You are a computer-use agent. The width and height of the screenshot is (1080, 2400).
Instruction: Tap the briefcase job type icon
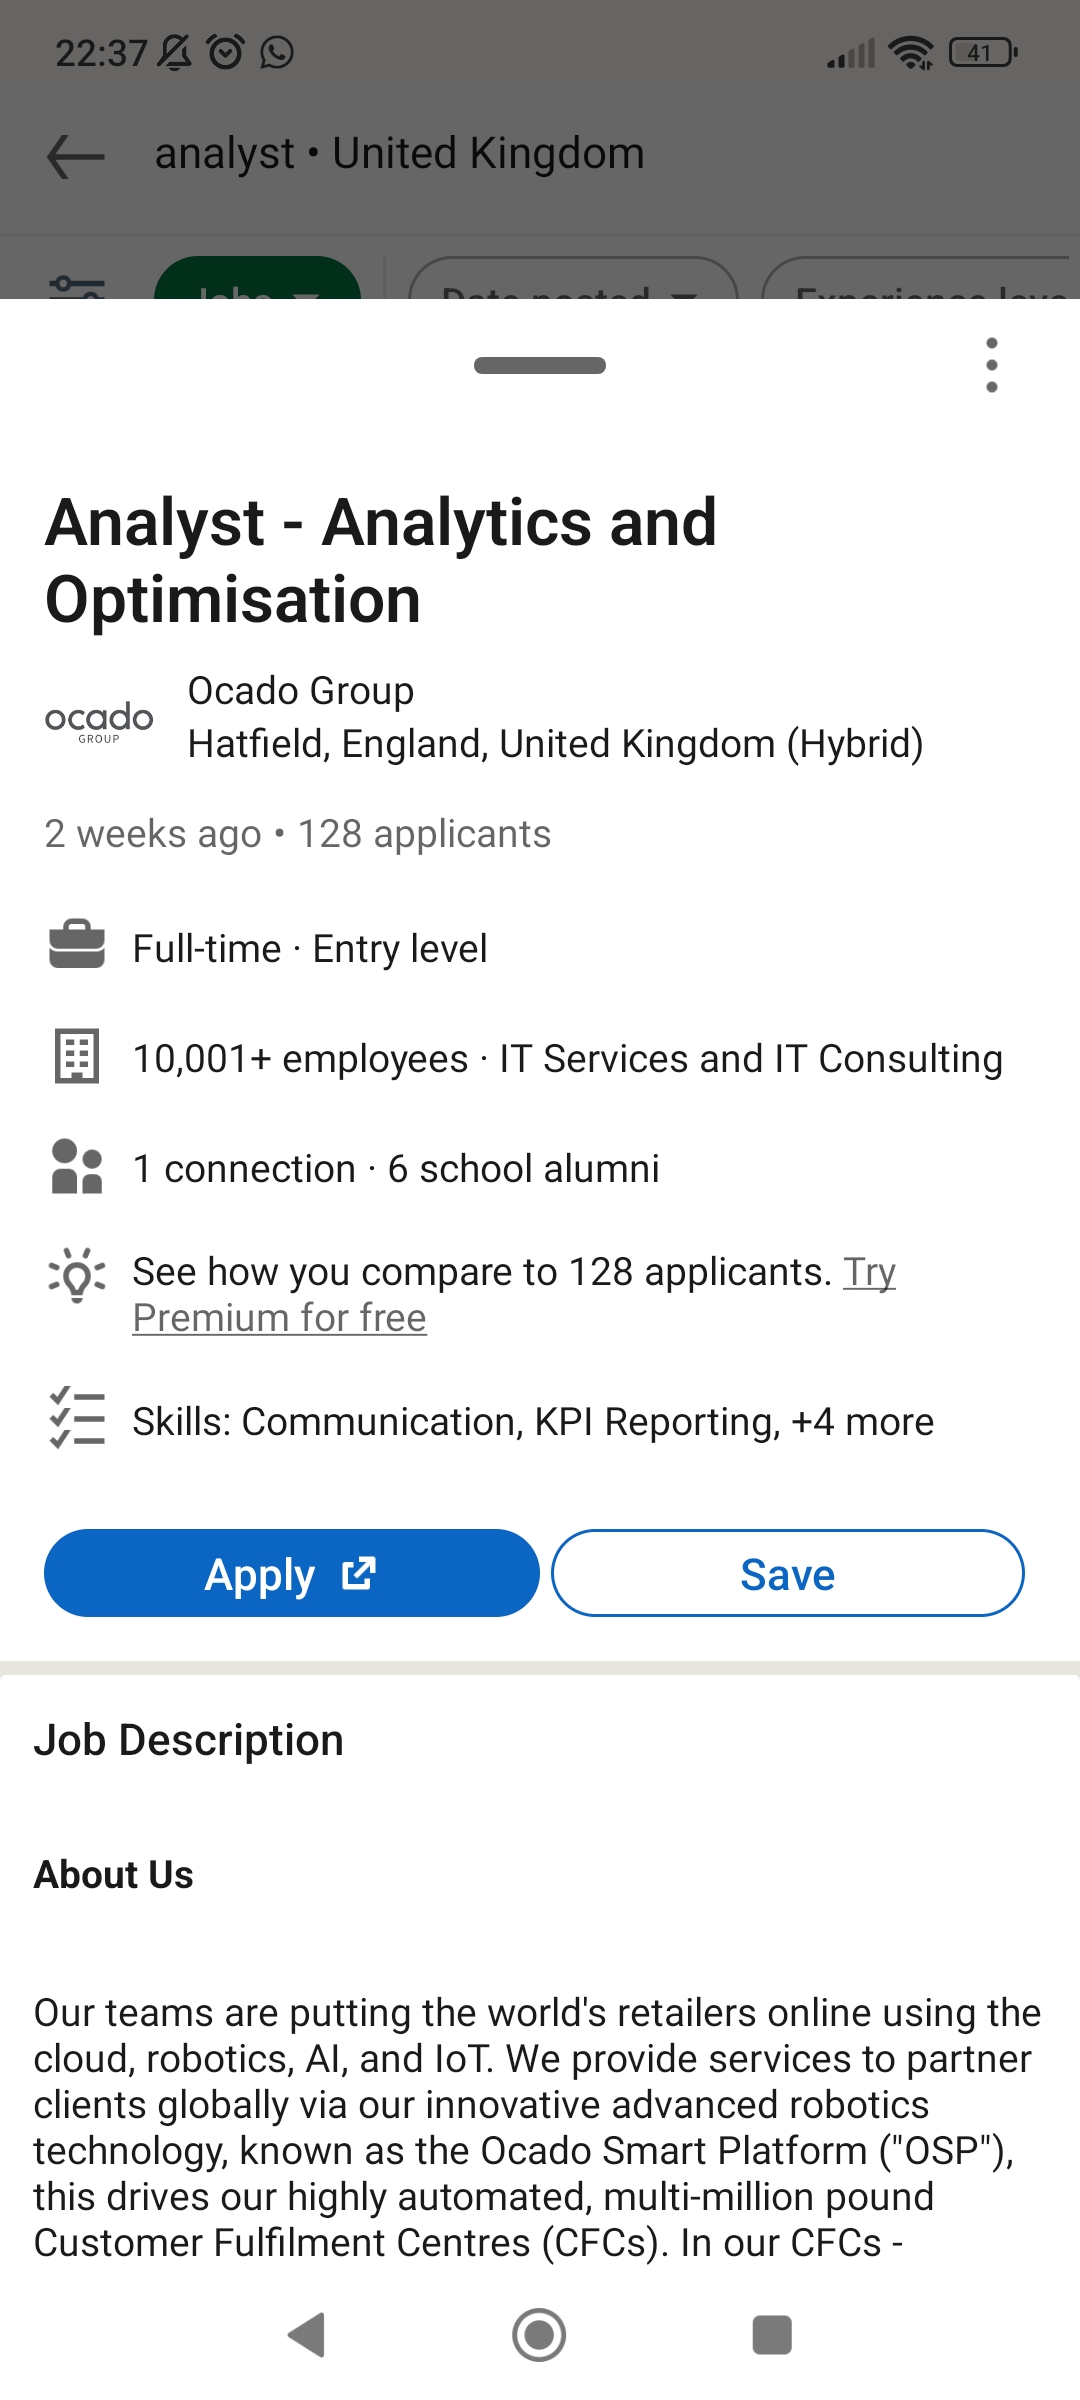[x=77, y=946]
